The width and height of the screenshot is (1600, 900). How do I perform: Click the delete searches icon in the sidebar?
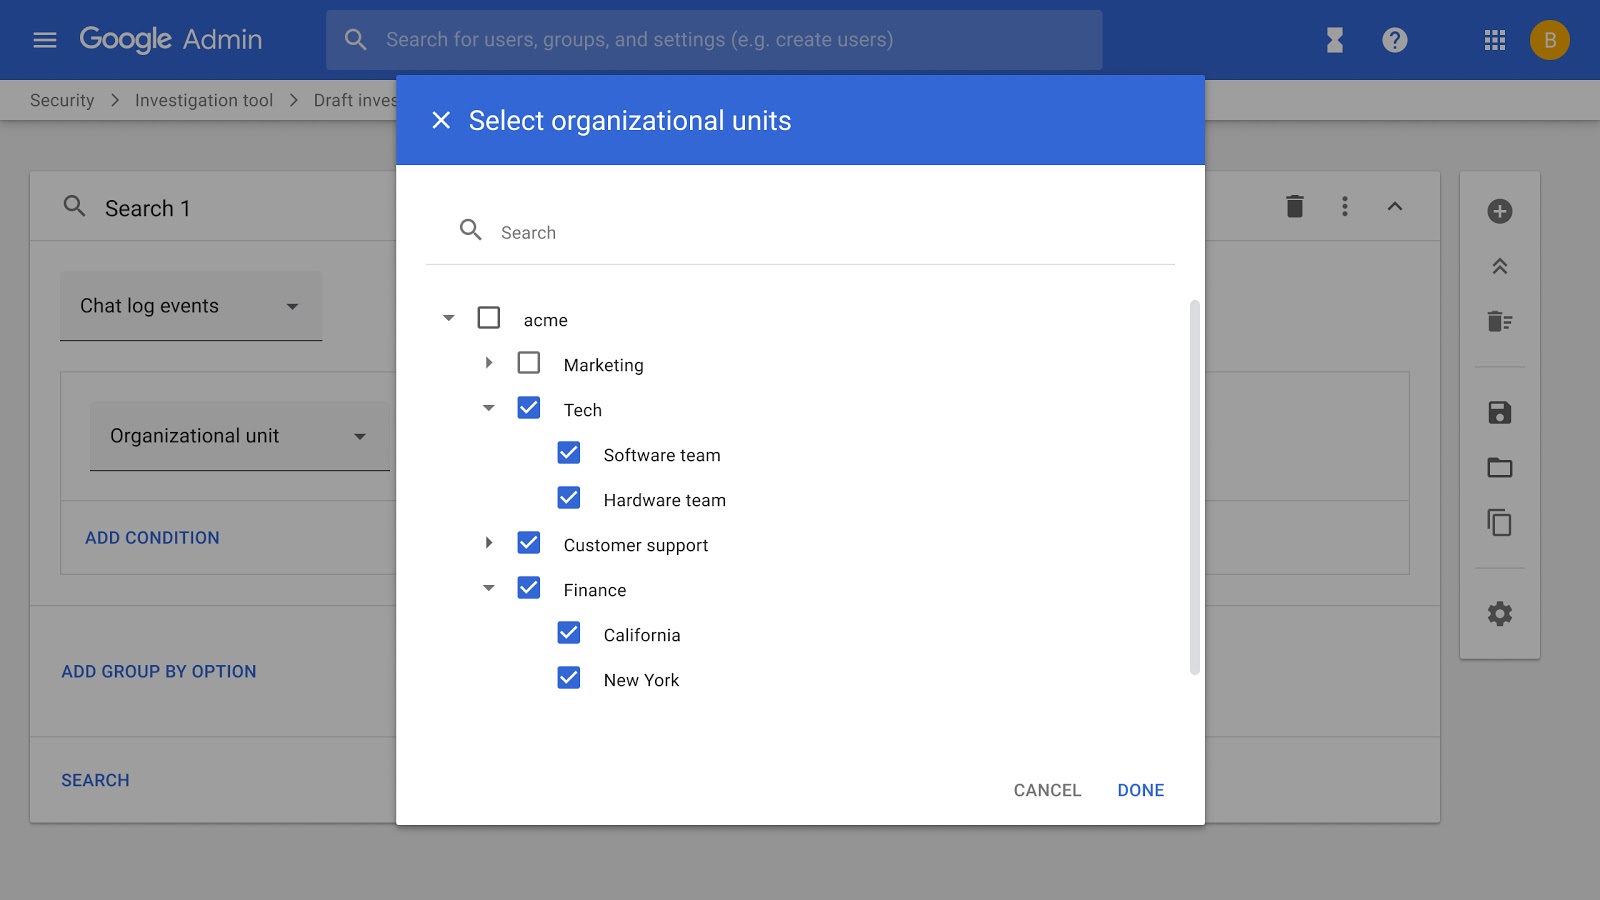tap(1499, 321)
